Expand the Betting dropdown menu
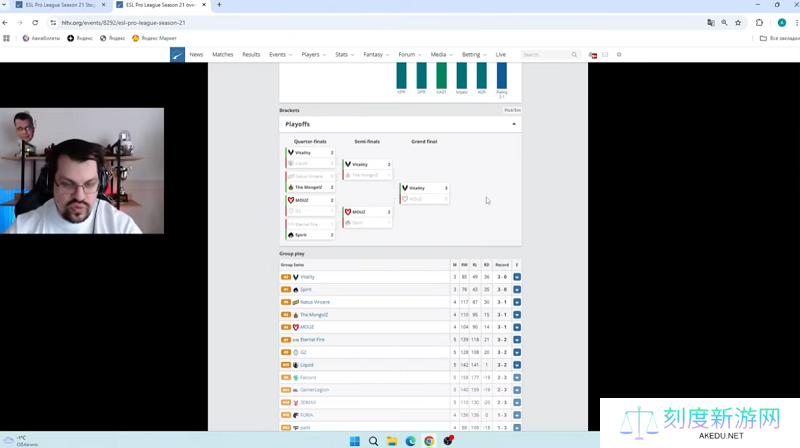The image size is (800, 448). 474,55
